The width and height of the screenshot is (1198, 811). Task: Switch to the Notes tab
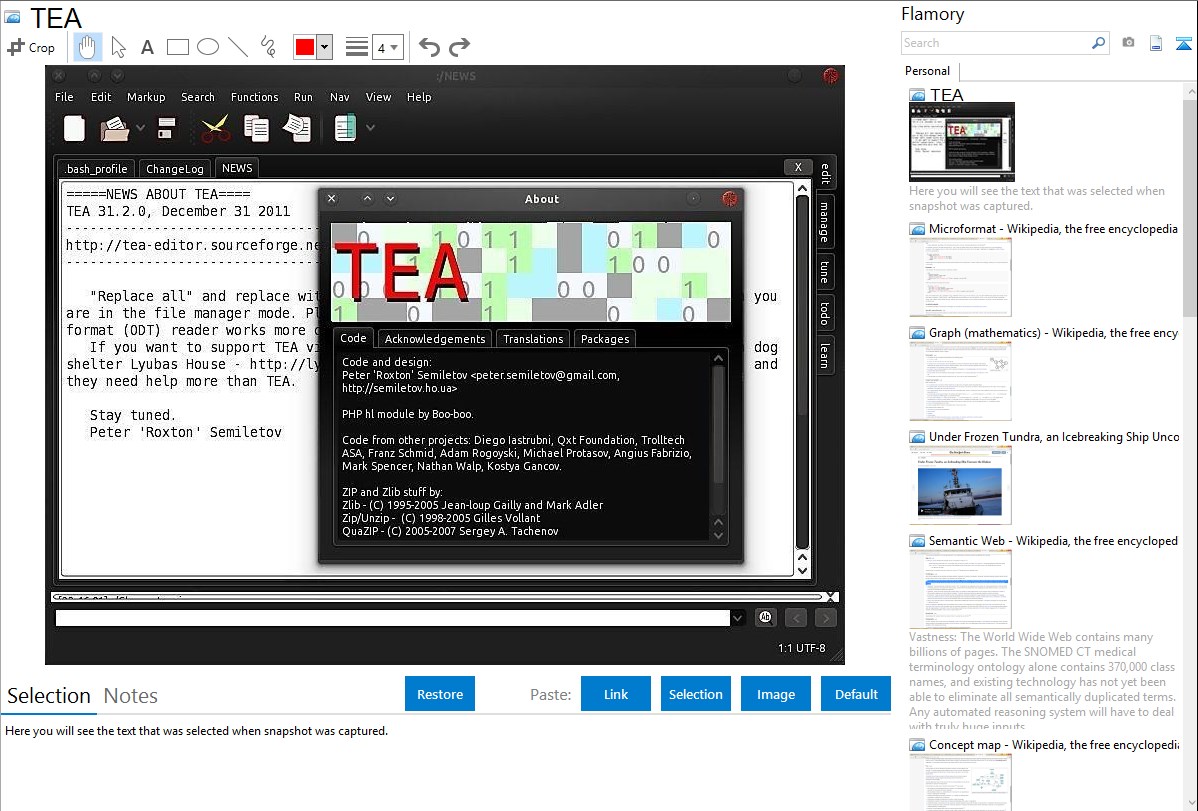click(130, 696)
